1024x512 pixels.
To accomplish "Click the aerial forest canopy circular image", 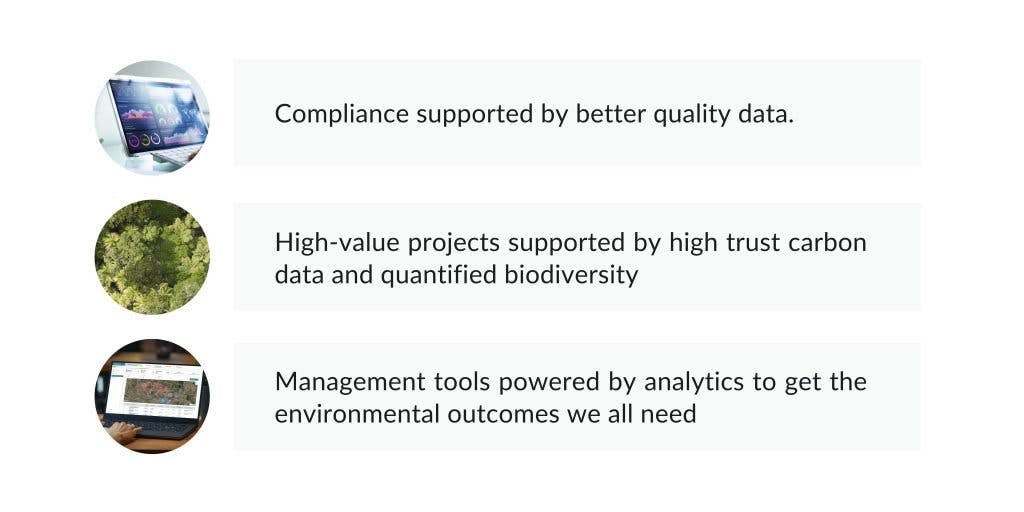I will 152,257.
